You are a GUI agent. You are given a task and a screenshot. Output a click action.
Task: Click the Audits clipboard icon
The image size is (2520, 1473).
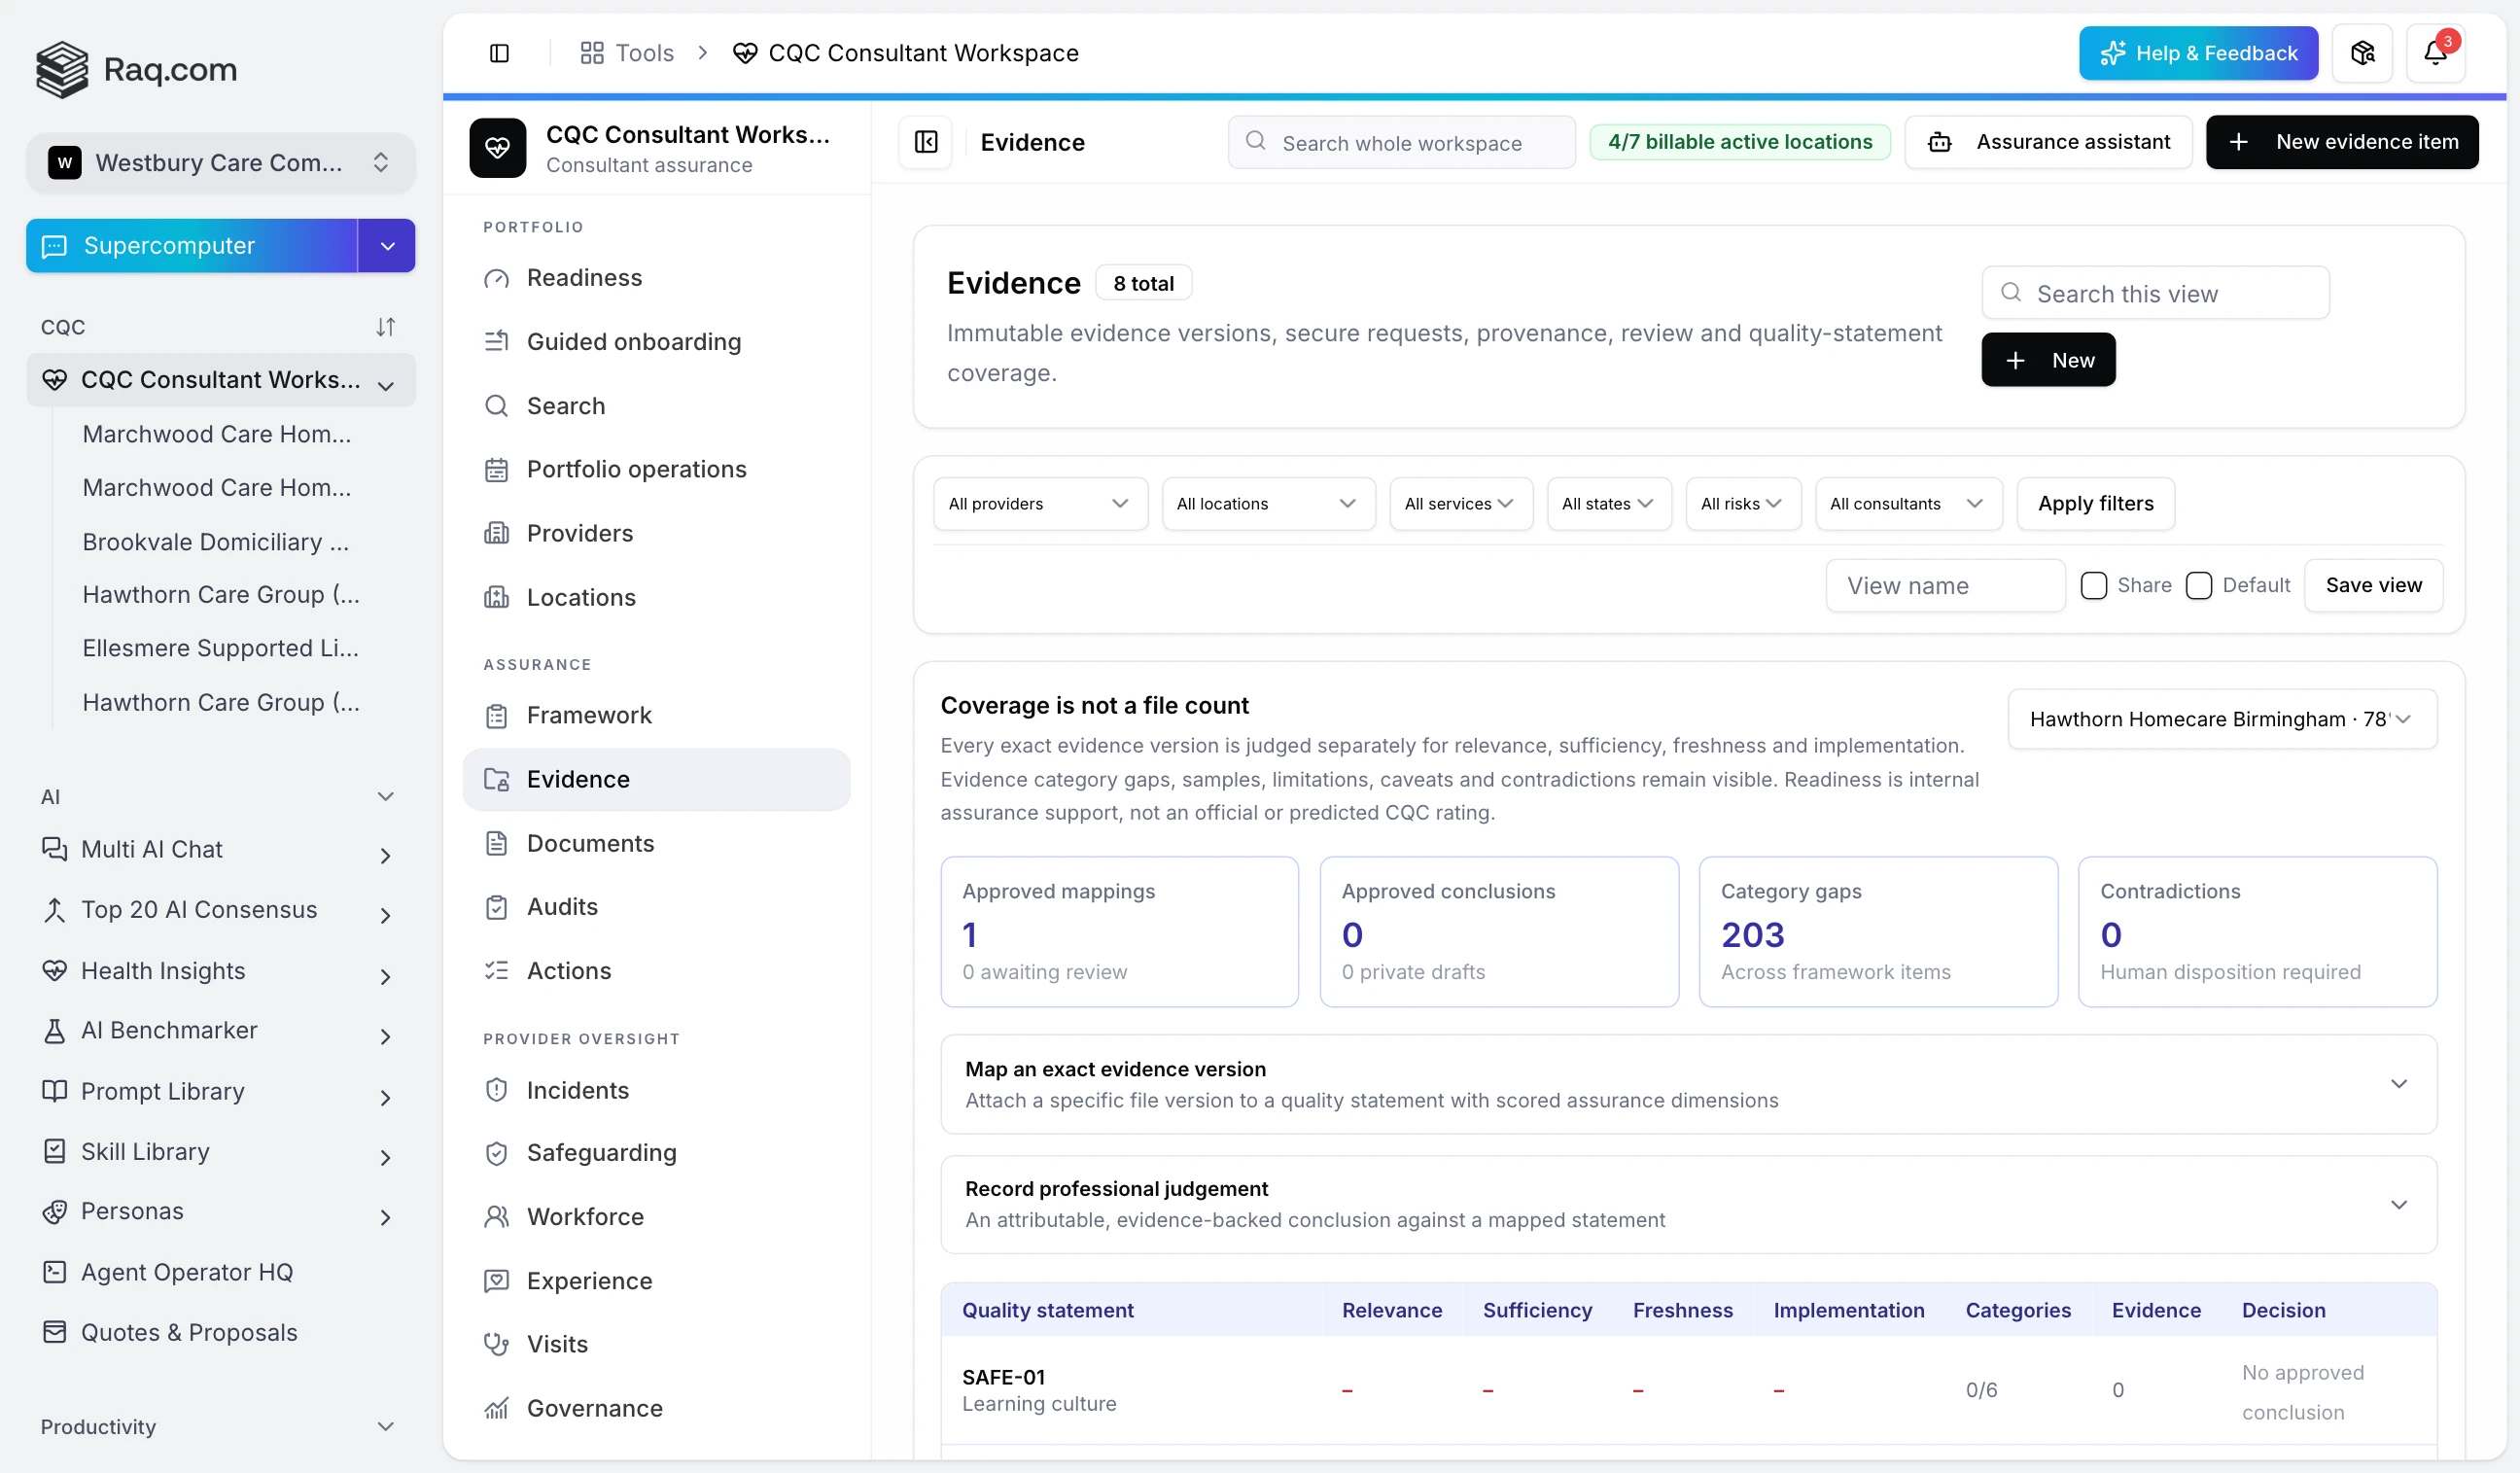pos(497,907)
